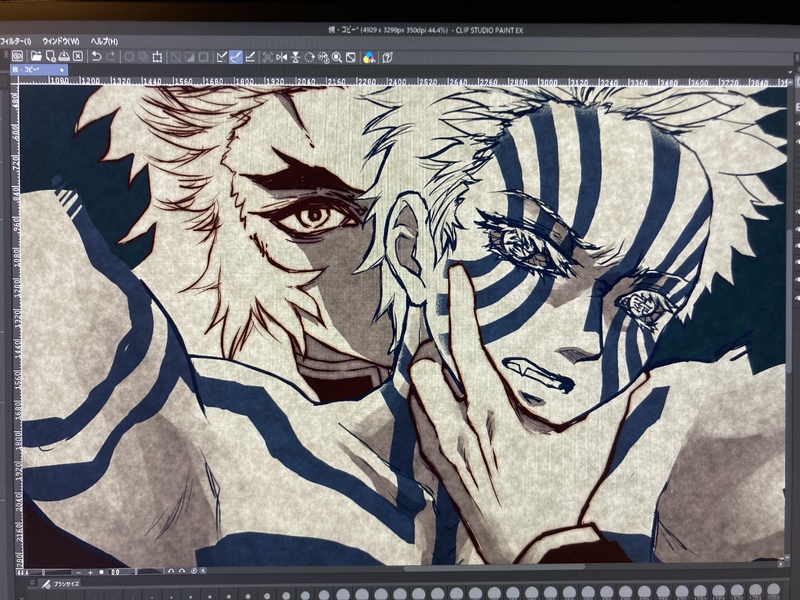Image resolution: width=800 pixels, height=600 pixels.
Task: Click the Show selection border icon
Action: pos(204,57)
